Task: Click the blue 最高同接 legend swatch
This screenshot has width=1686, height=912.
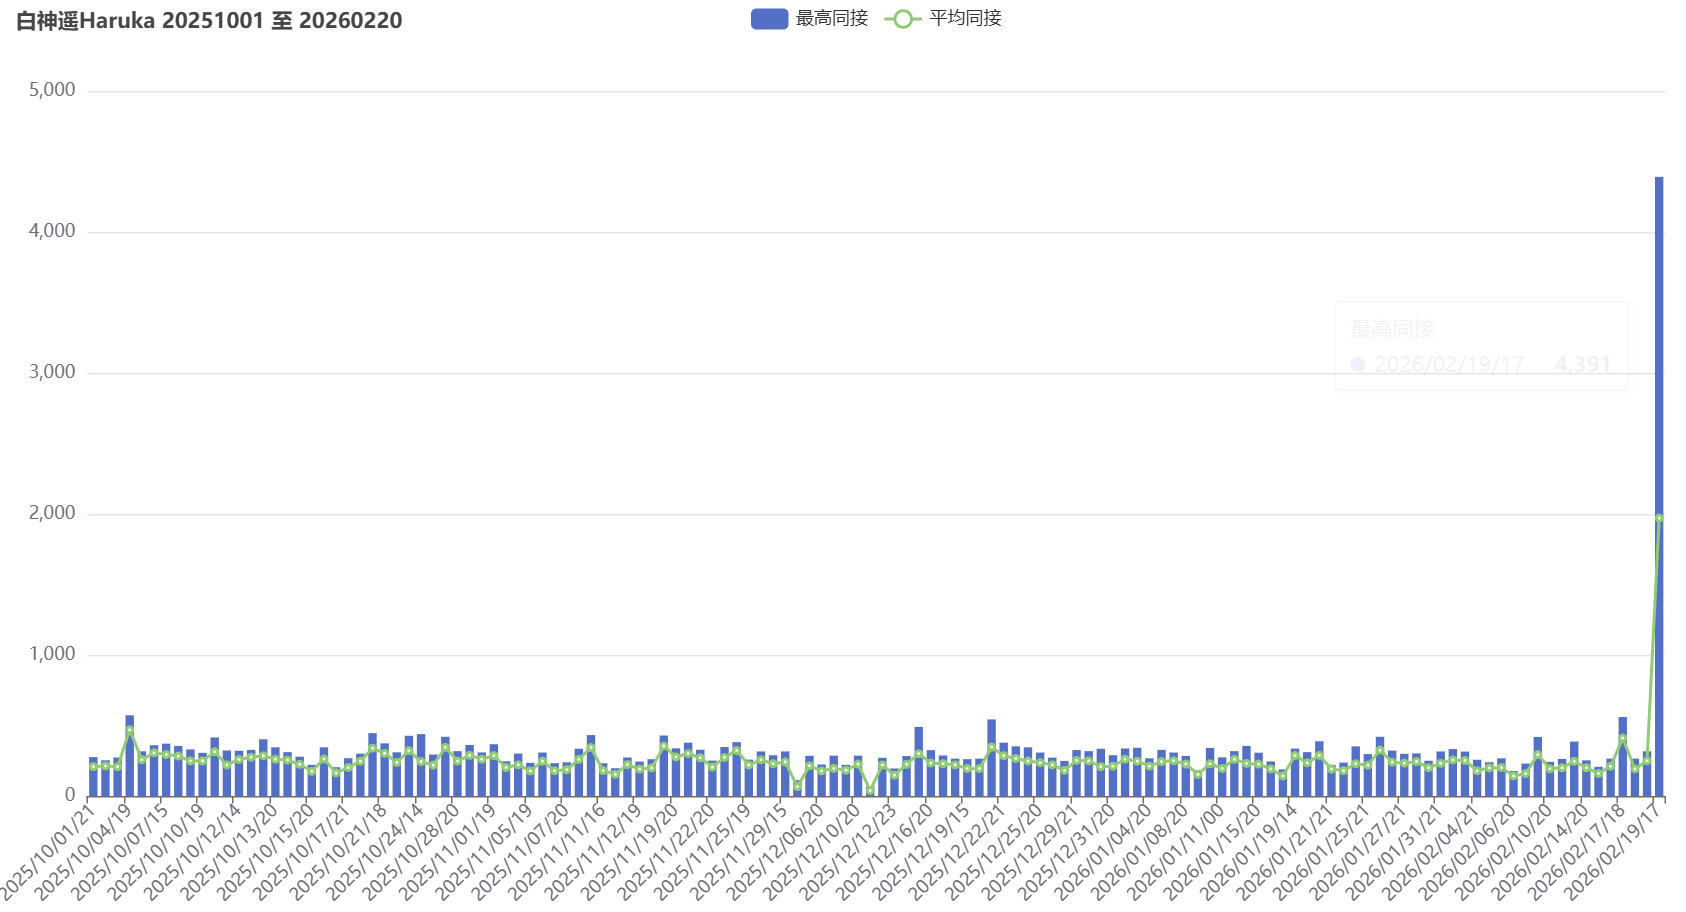Action: click(769, 19)
